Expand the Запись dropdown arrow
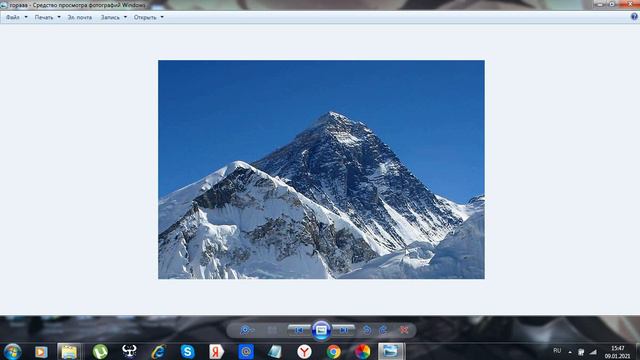 click(125, 17)
